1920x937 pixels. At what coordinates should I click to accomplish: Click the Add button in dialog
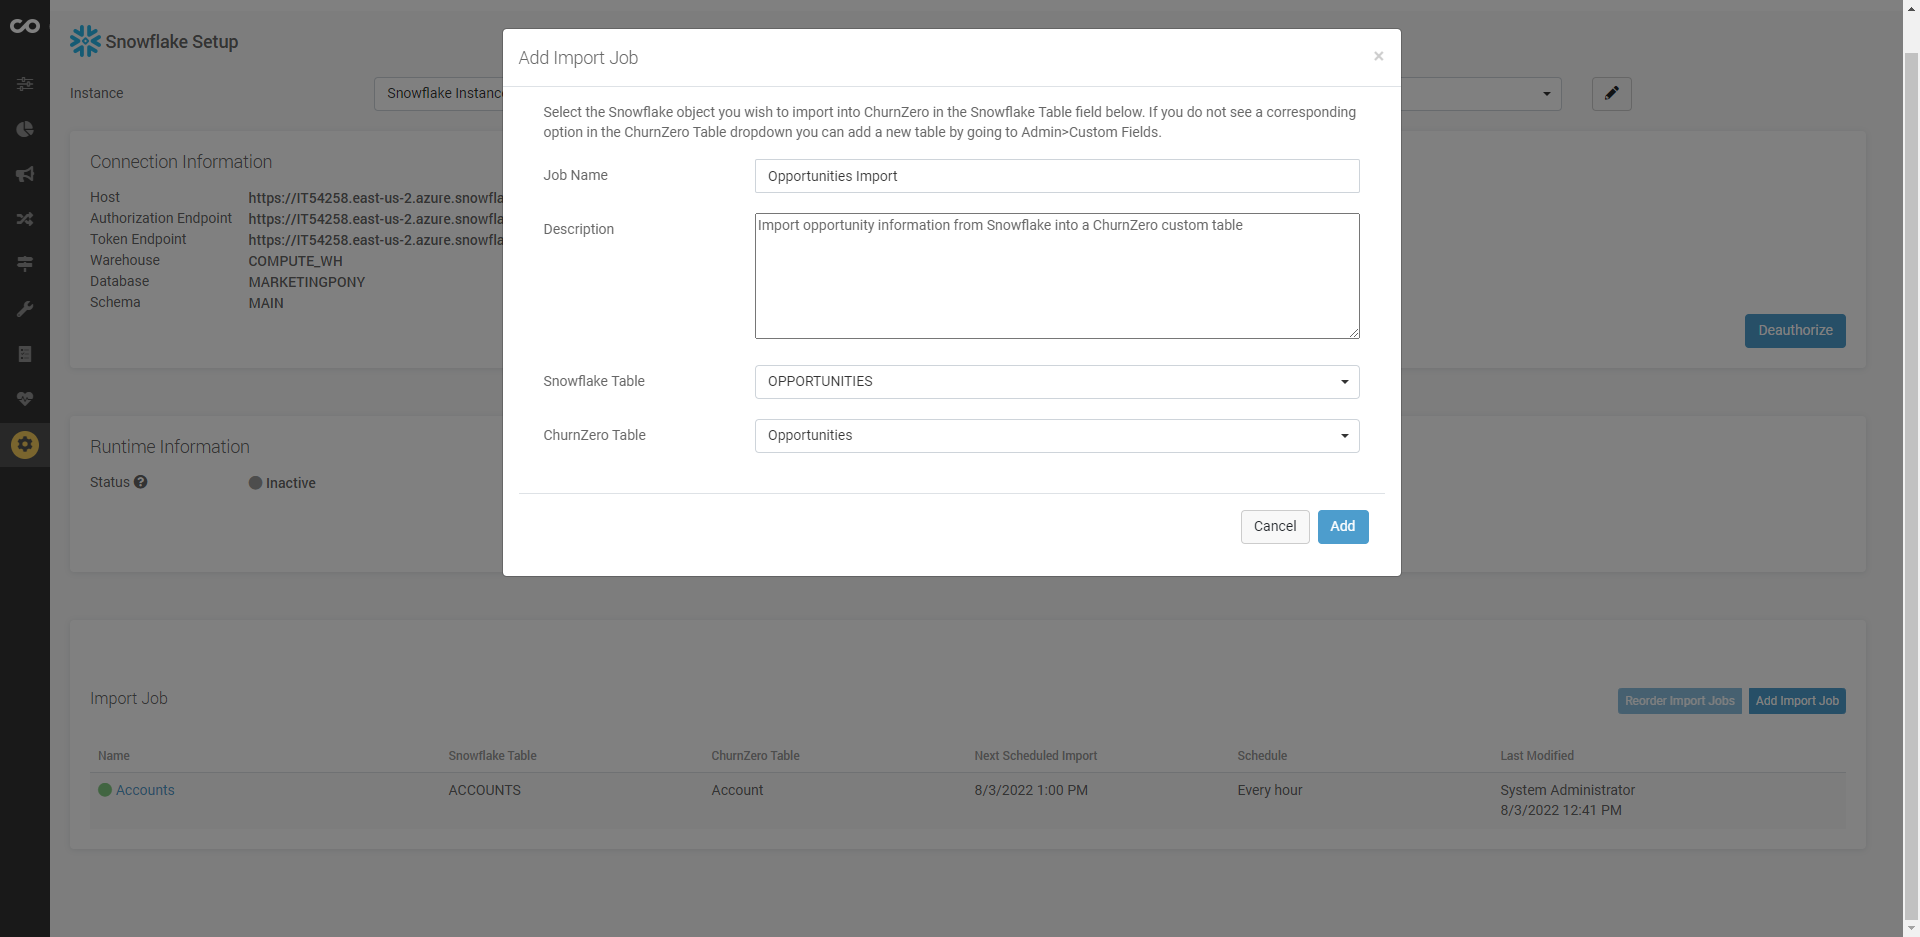(1342, 527)
